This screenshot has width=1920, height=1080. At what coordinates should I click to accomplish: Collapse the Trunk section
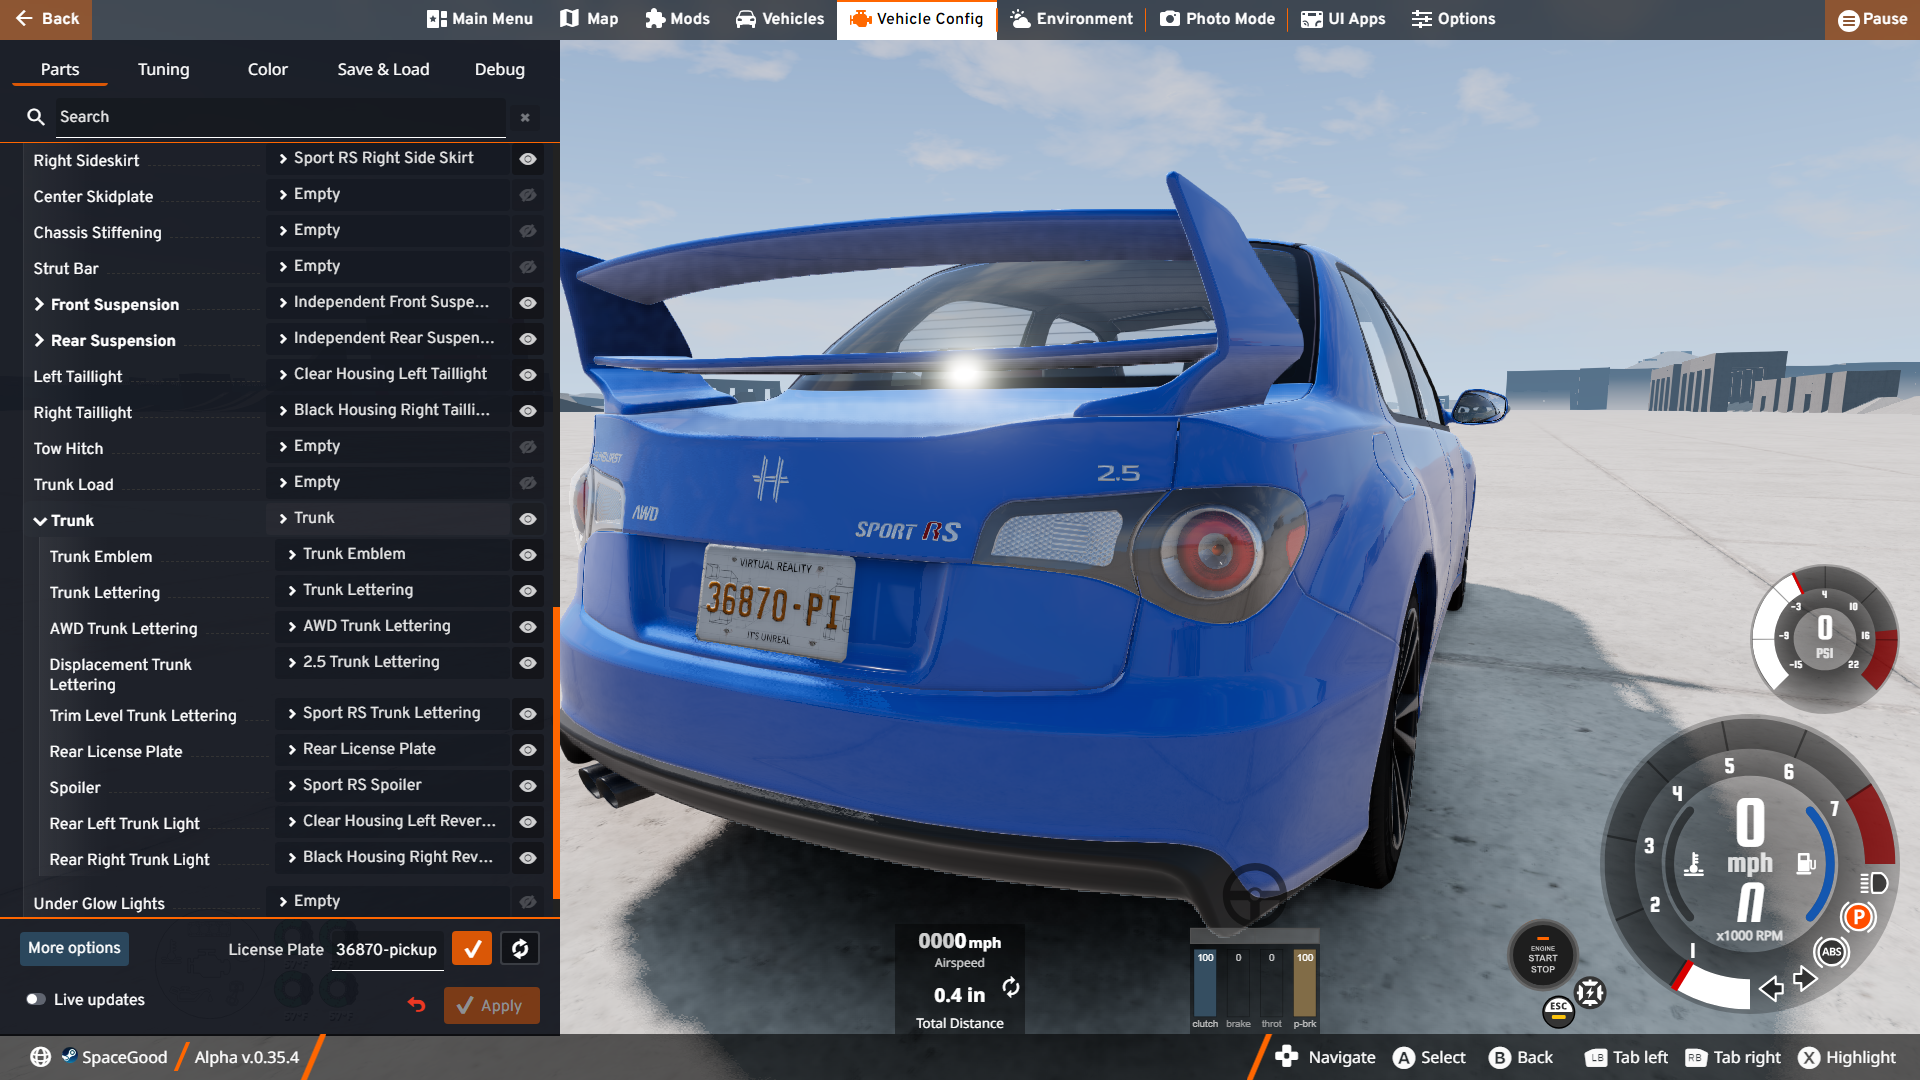40,521
